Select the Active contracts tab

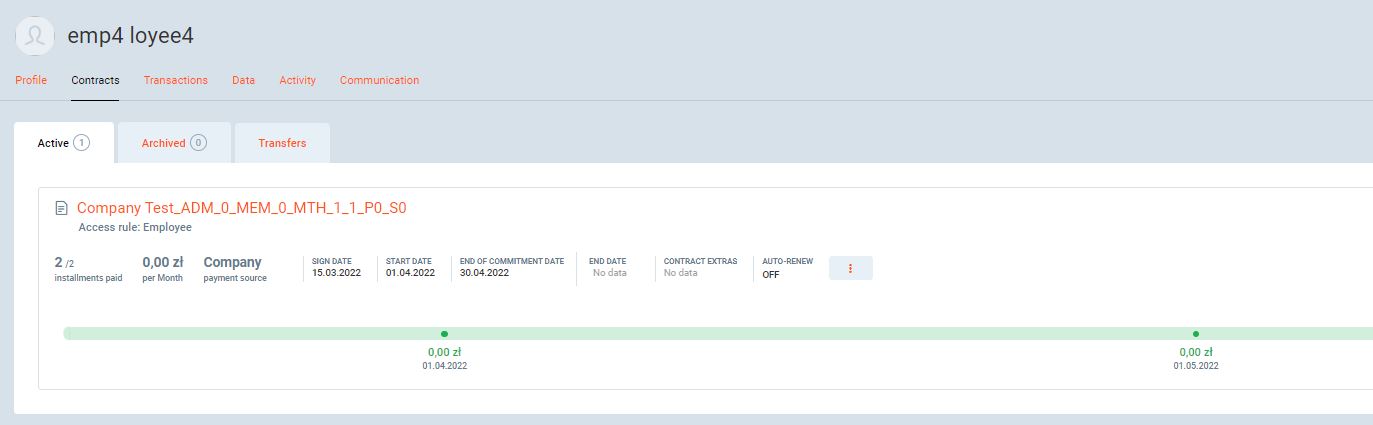63,143
